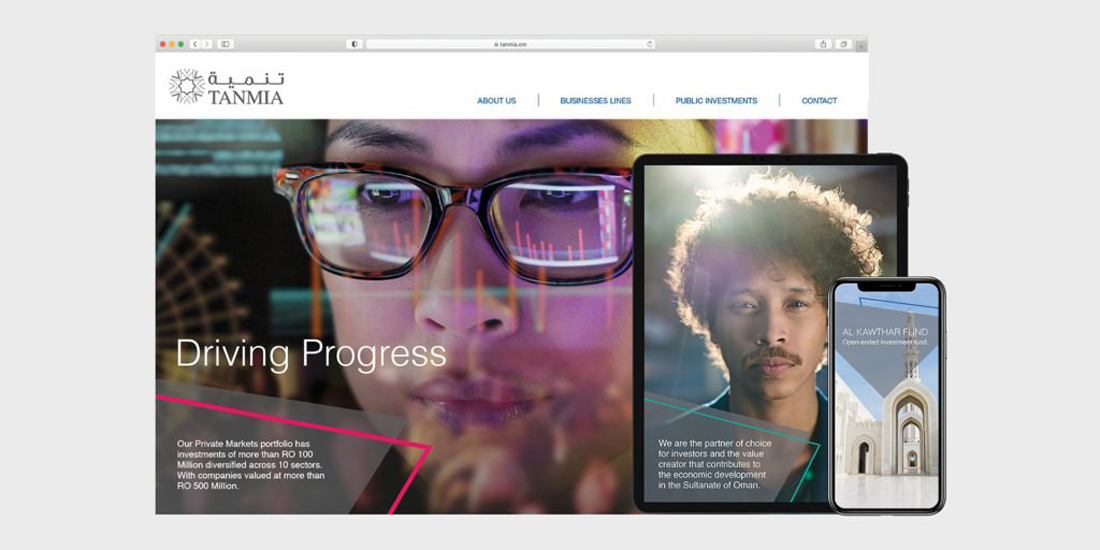Toggle the Safari sidebar button

click(x=225, y=44)
